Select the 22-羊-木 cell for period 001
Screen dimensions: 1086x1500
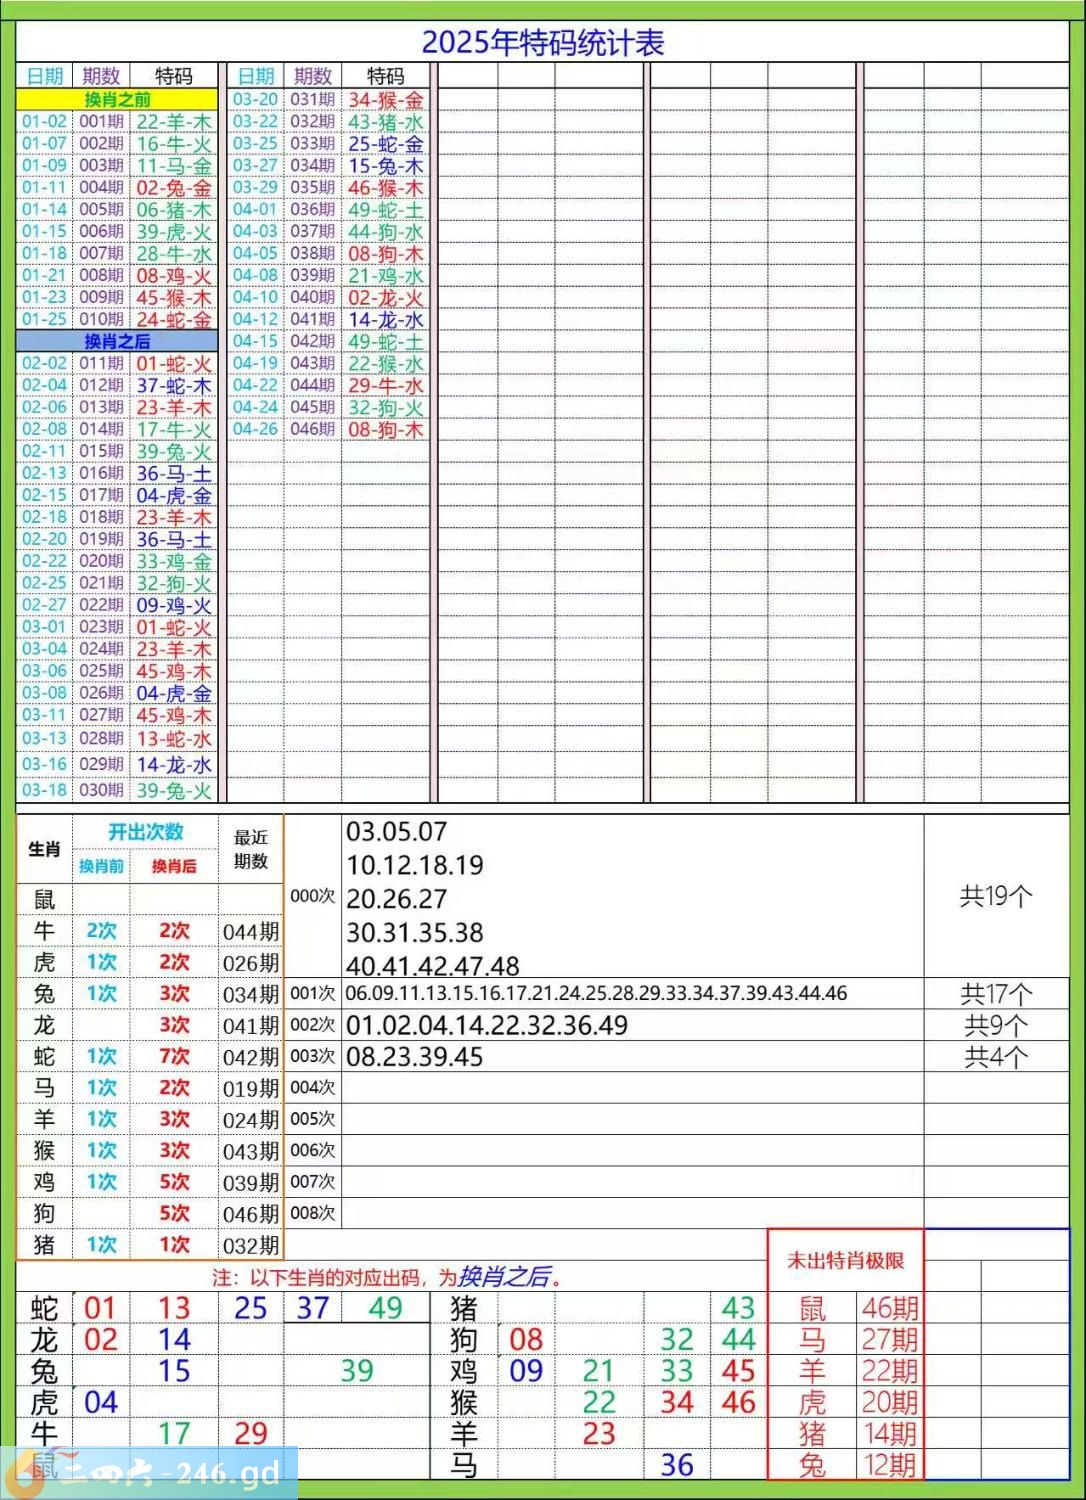(x=174, y=122)
